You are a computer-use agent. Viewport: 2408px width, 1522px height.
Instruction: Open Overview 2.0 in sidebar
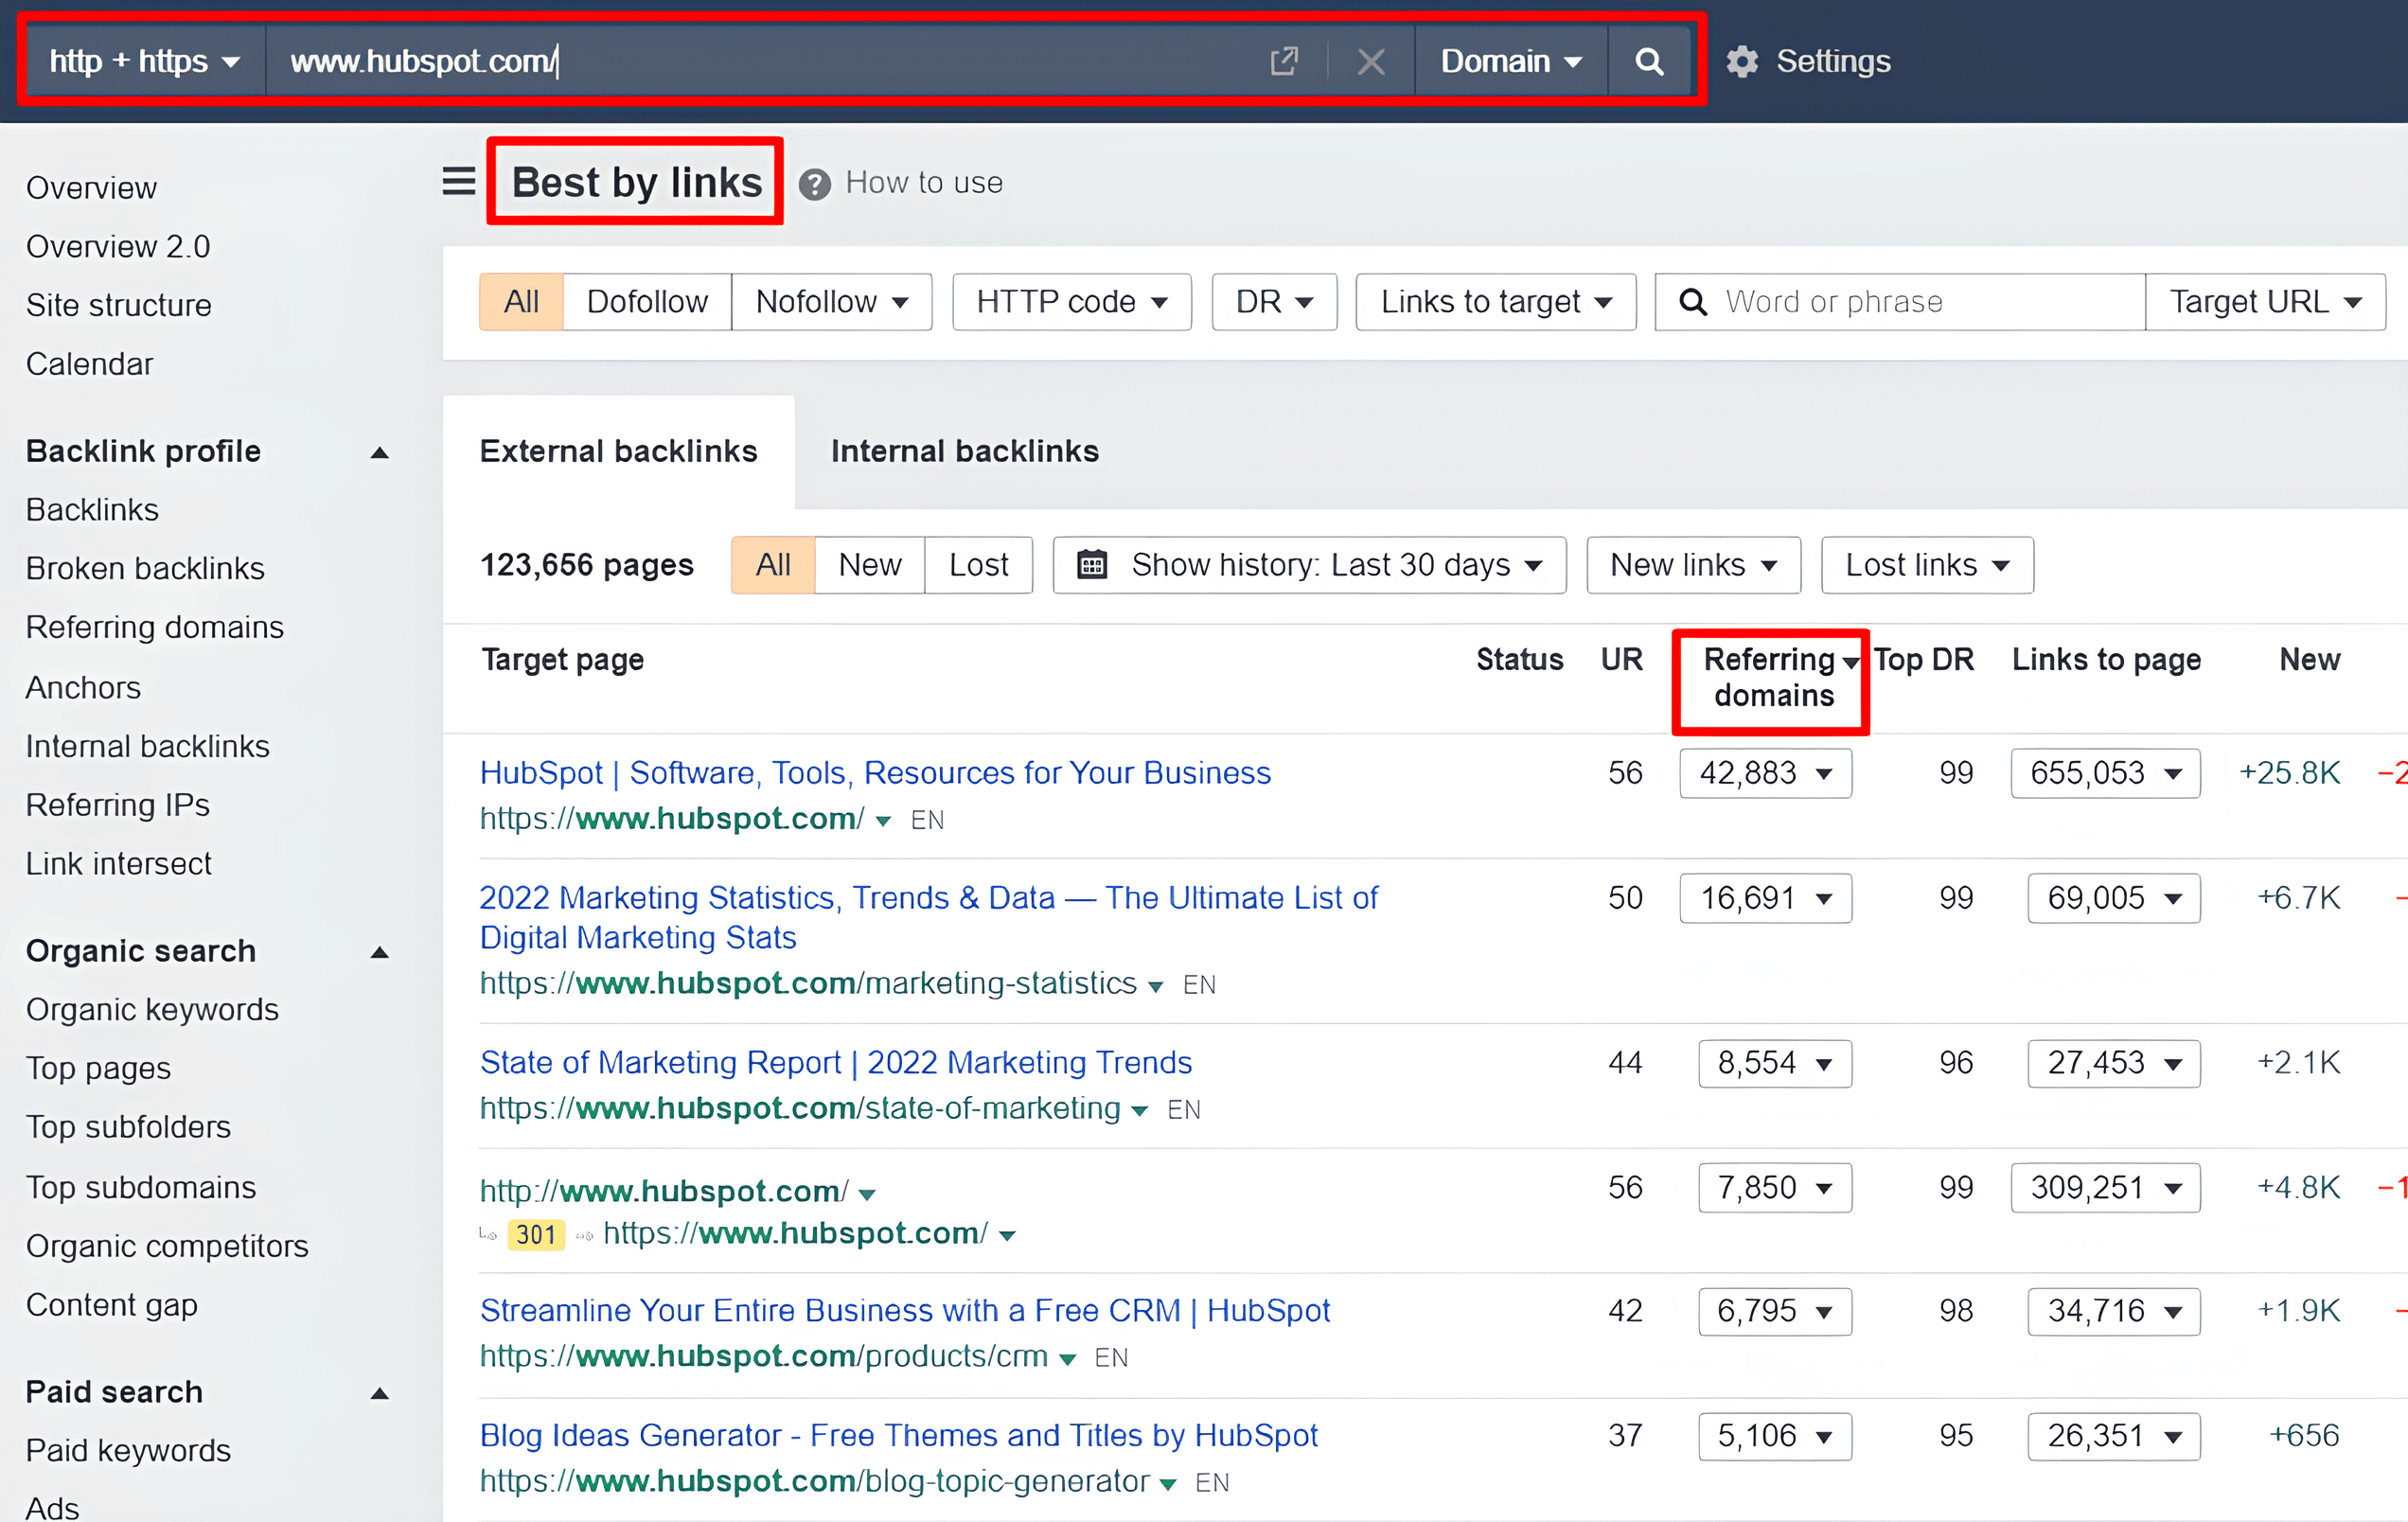point(118,247)
